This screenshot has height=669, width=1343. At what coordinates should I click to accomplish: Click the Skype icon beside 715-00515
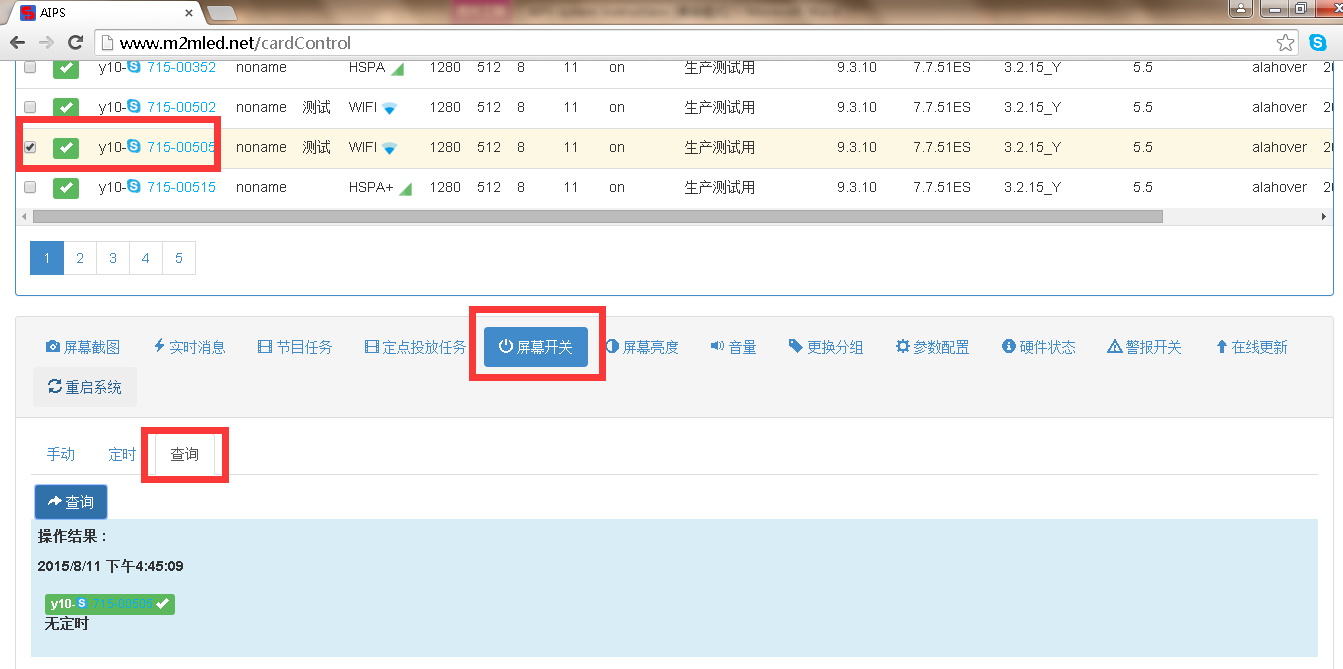pyautogui.click(x=134, y=187)
